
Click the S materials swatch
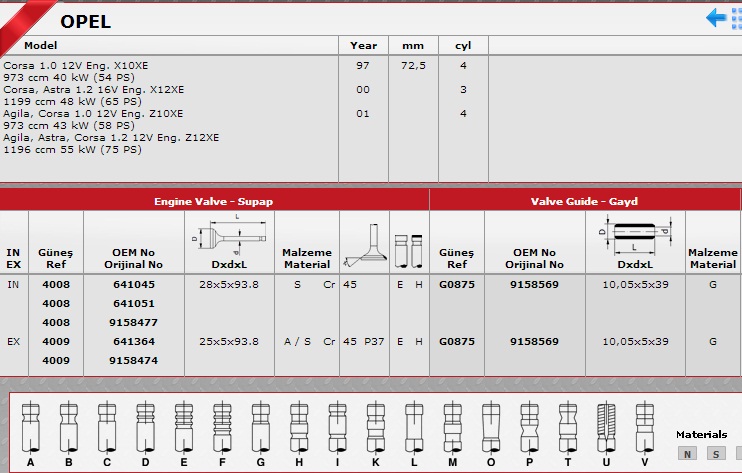tap(715, 454)
